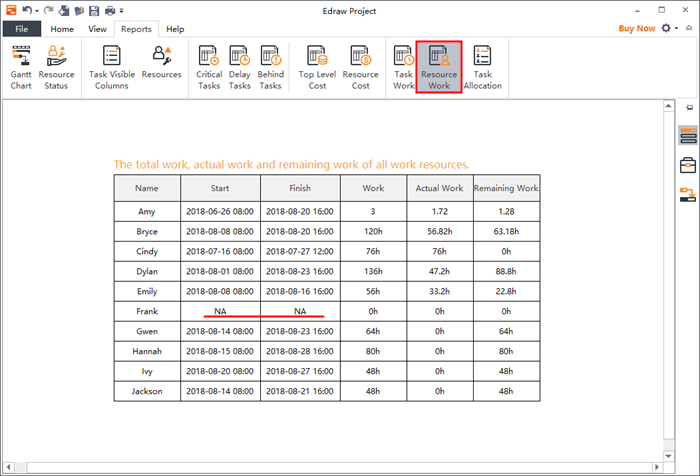Select the Resource Work report
Screen dimensions: 700x476
[x=439, y=67]
